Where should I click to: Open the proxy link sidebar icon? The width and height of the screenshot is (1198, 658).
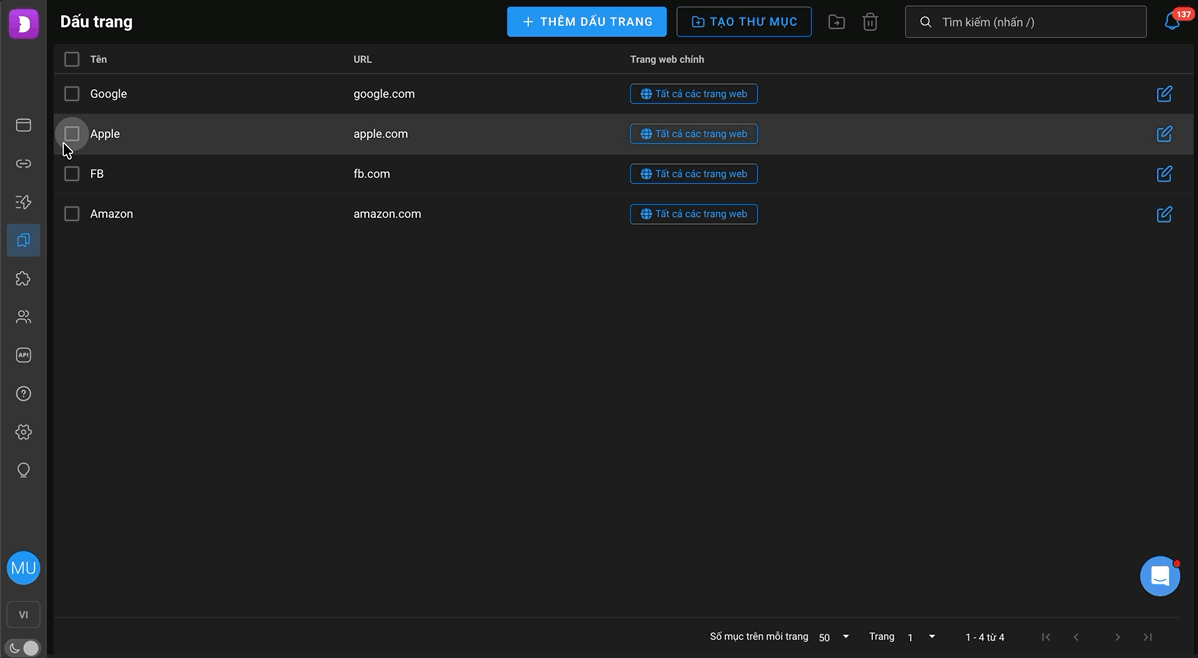click(24, 164)
